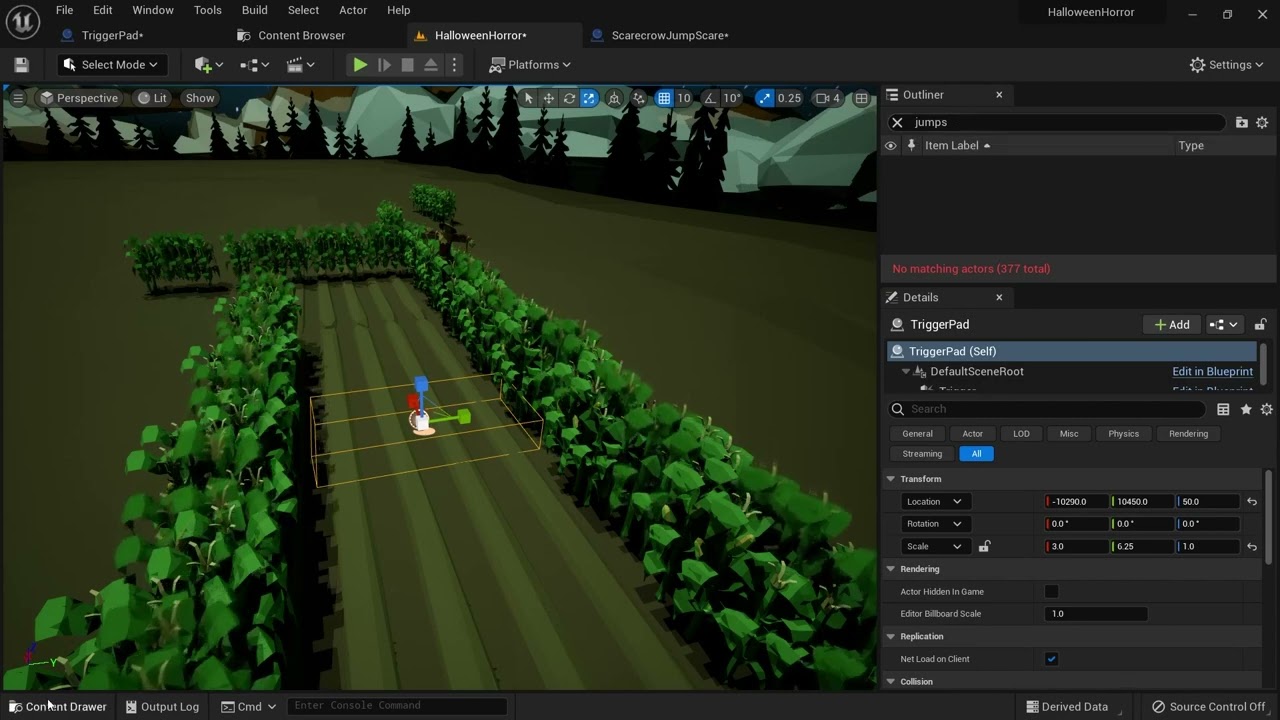This screenshot has width=1280, height=720.
Task: Click the Eject icon in the play toolbar
Action: (431, 65)
